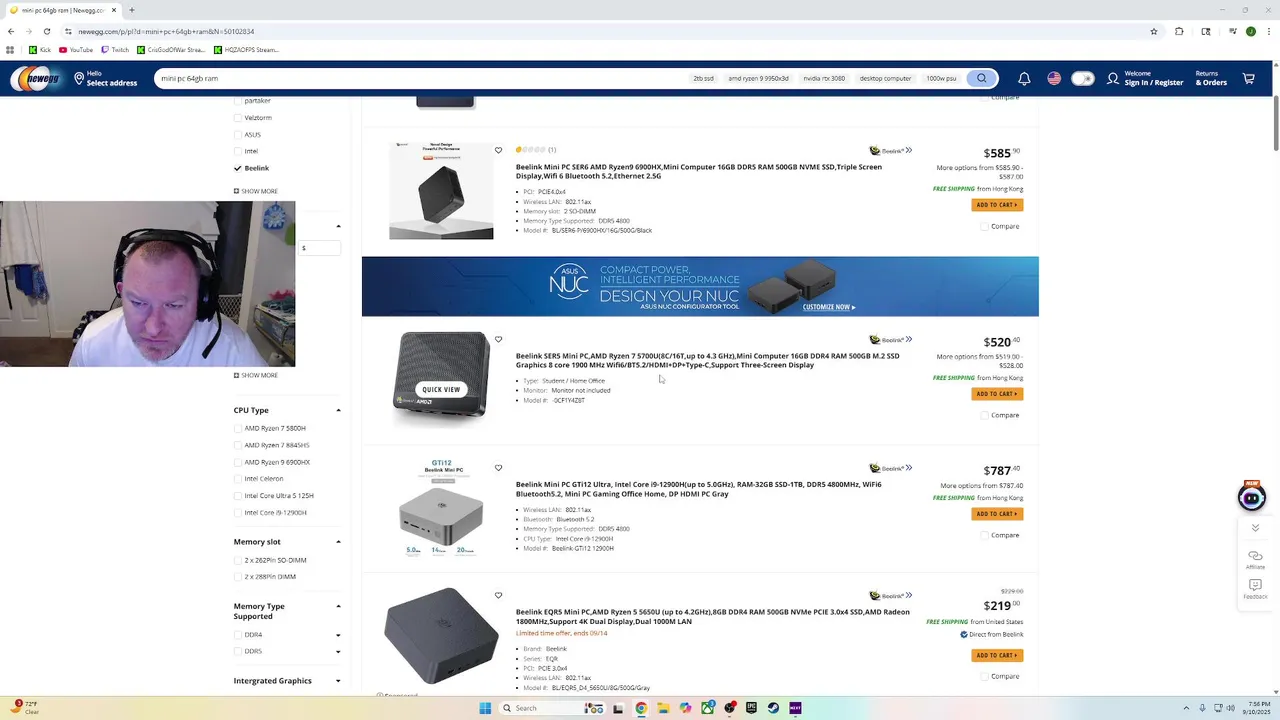Collapse the Memory slot filter section

point(338,541)
